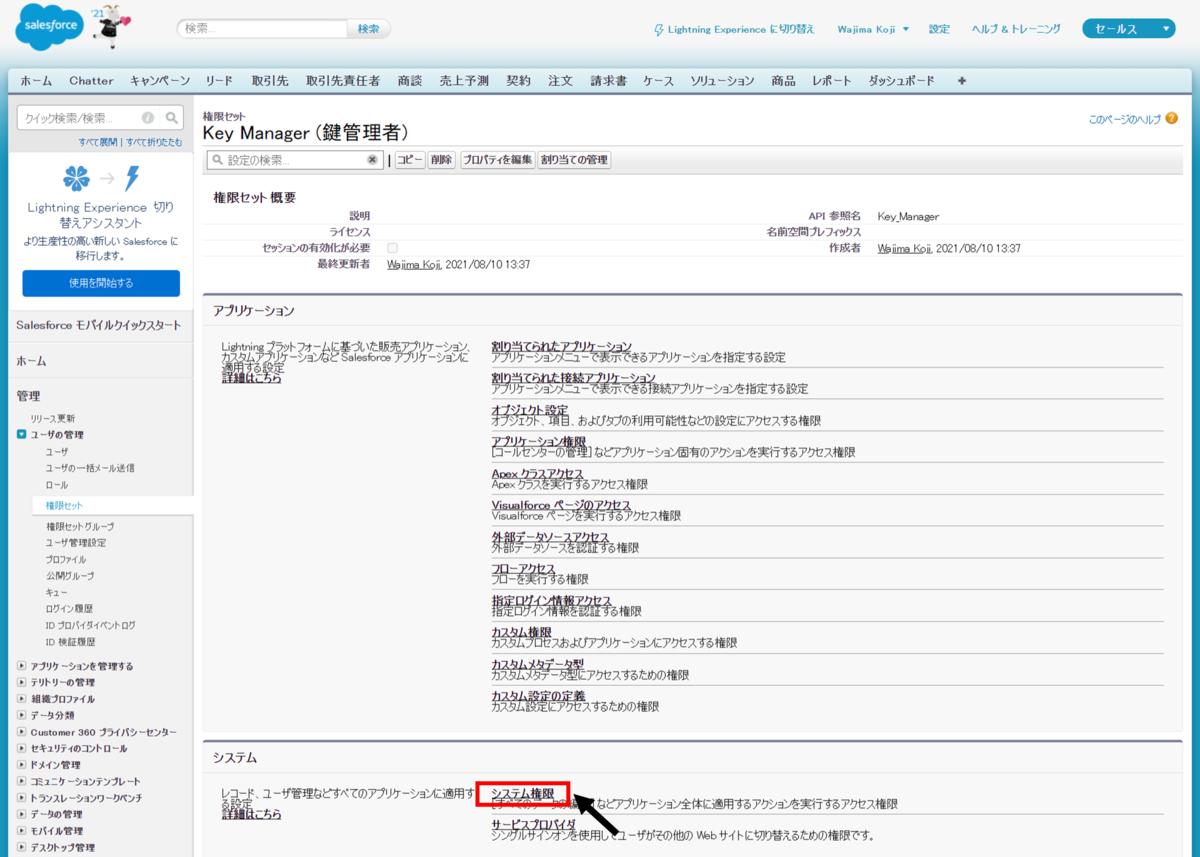Click the global search input field
This screenshot has width=1200, height=857.
262,29
